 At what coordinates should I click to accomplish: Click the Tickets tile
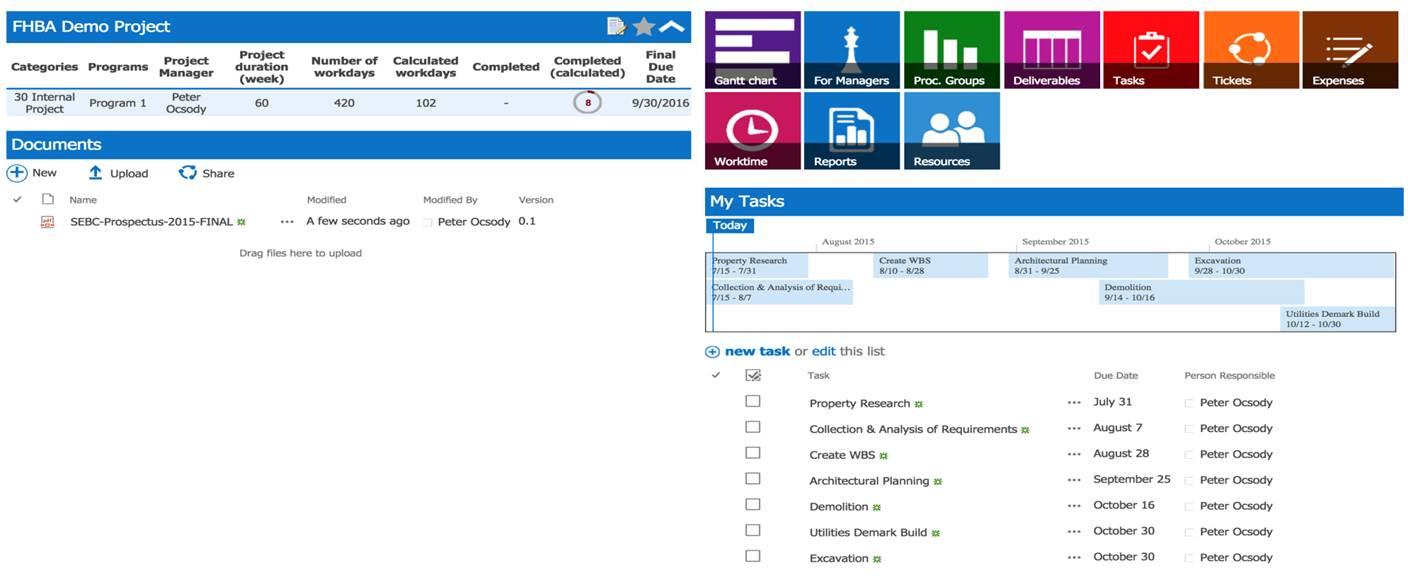(x=1251, y=48)
